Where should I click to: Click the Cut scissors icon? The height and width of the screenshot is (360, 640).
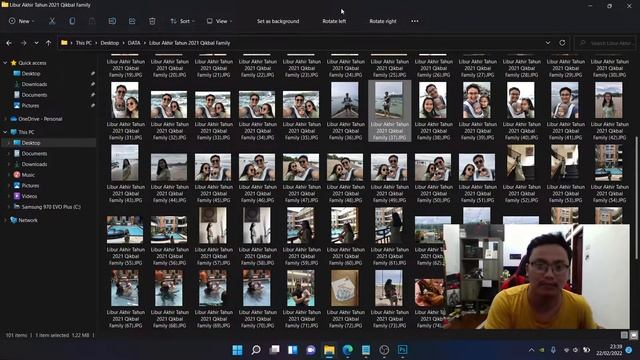coord(52,21)
